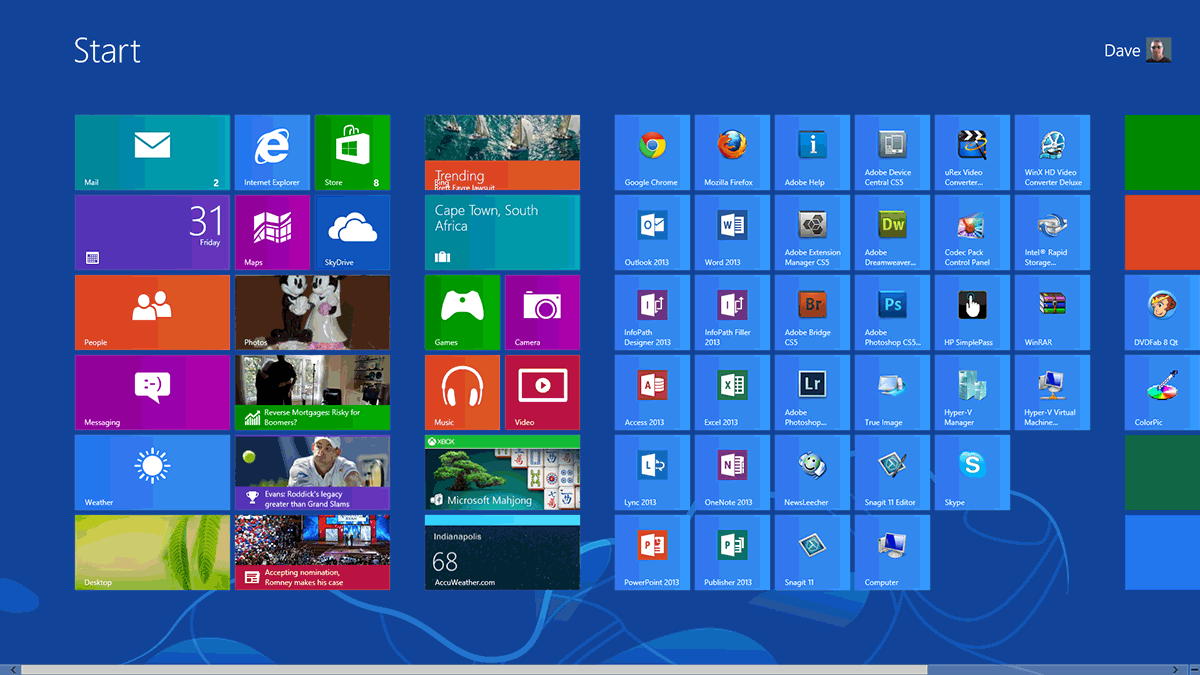Open Romney nomination news tile
Screen dimensions: 1200x675
312,552
